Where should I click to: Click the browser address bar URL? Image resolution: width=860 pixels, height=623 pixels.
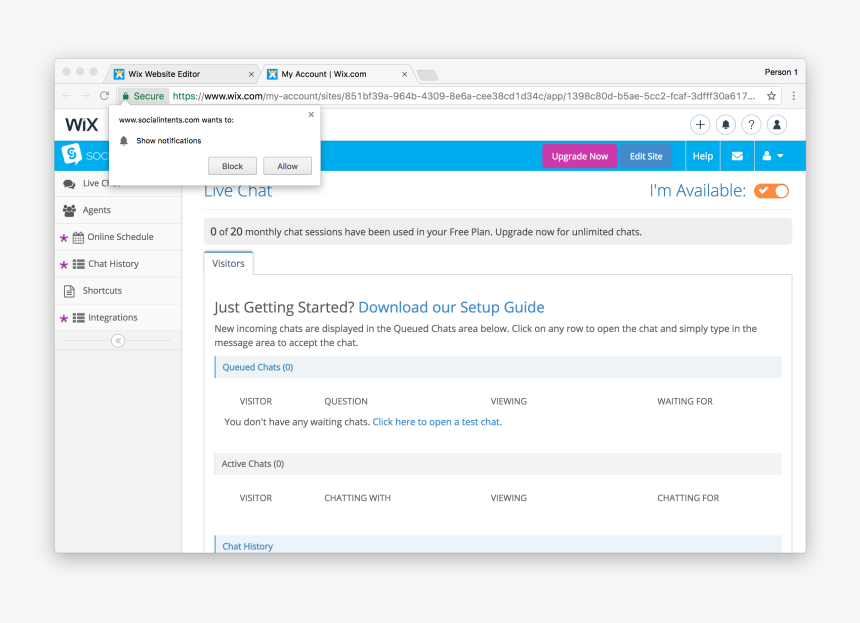[460, 96]
